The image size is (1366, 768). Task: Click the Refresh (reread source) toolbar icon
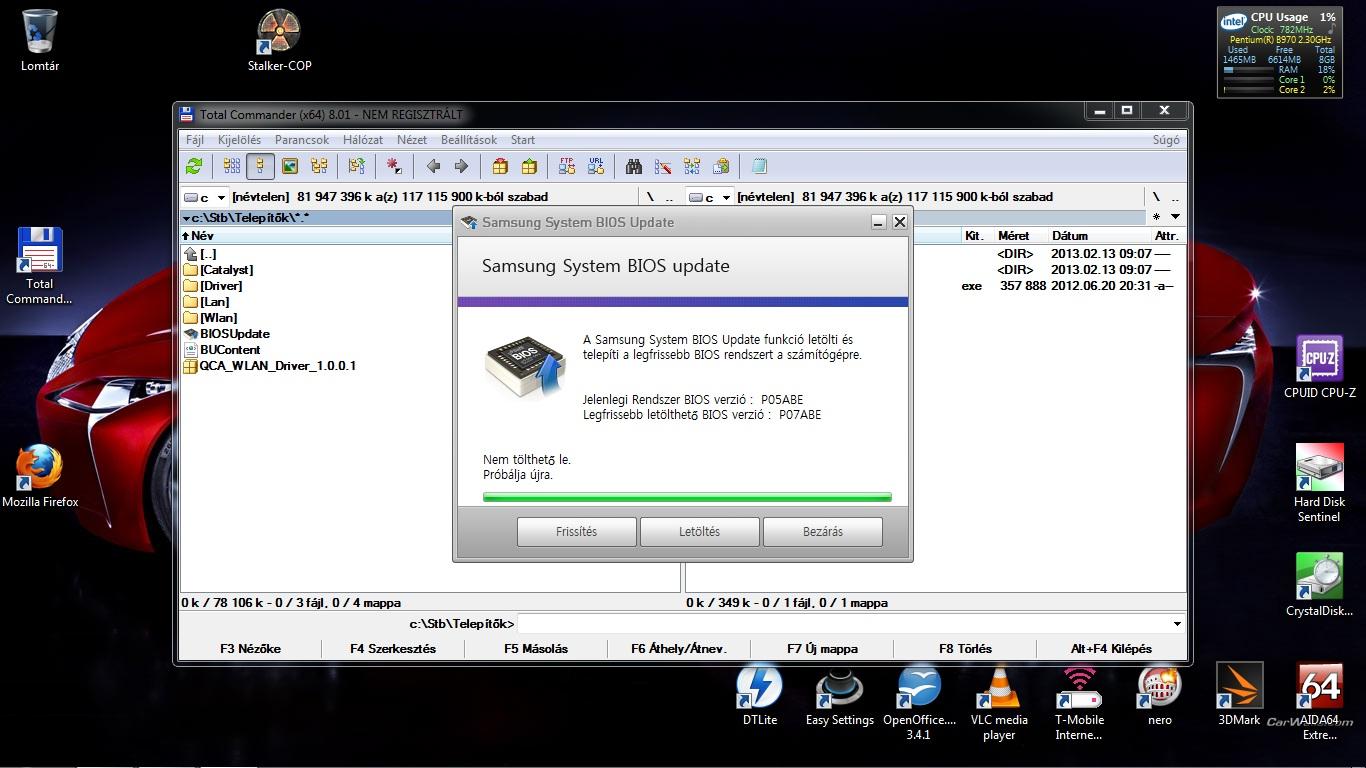[x=194, y=166]
